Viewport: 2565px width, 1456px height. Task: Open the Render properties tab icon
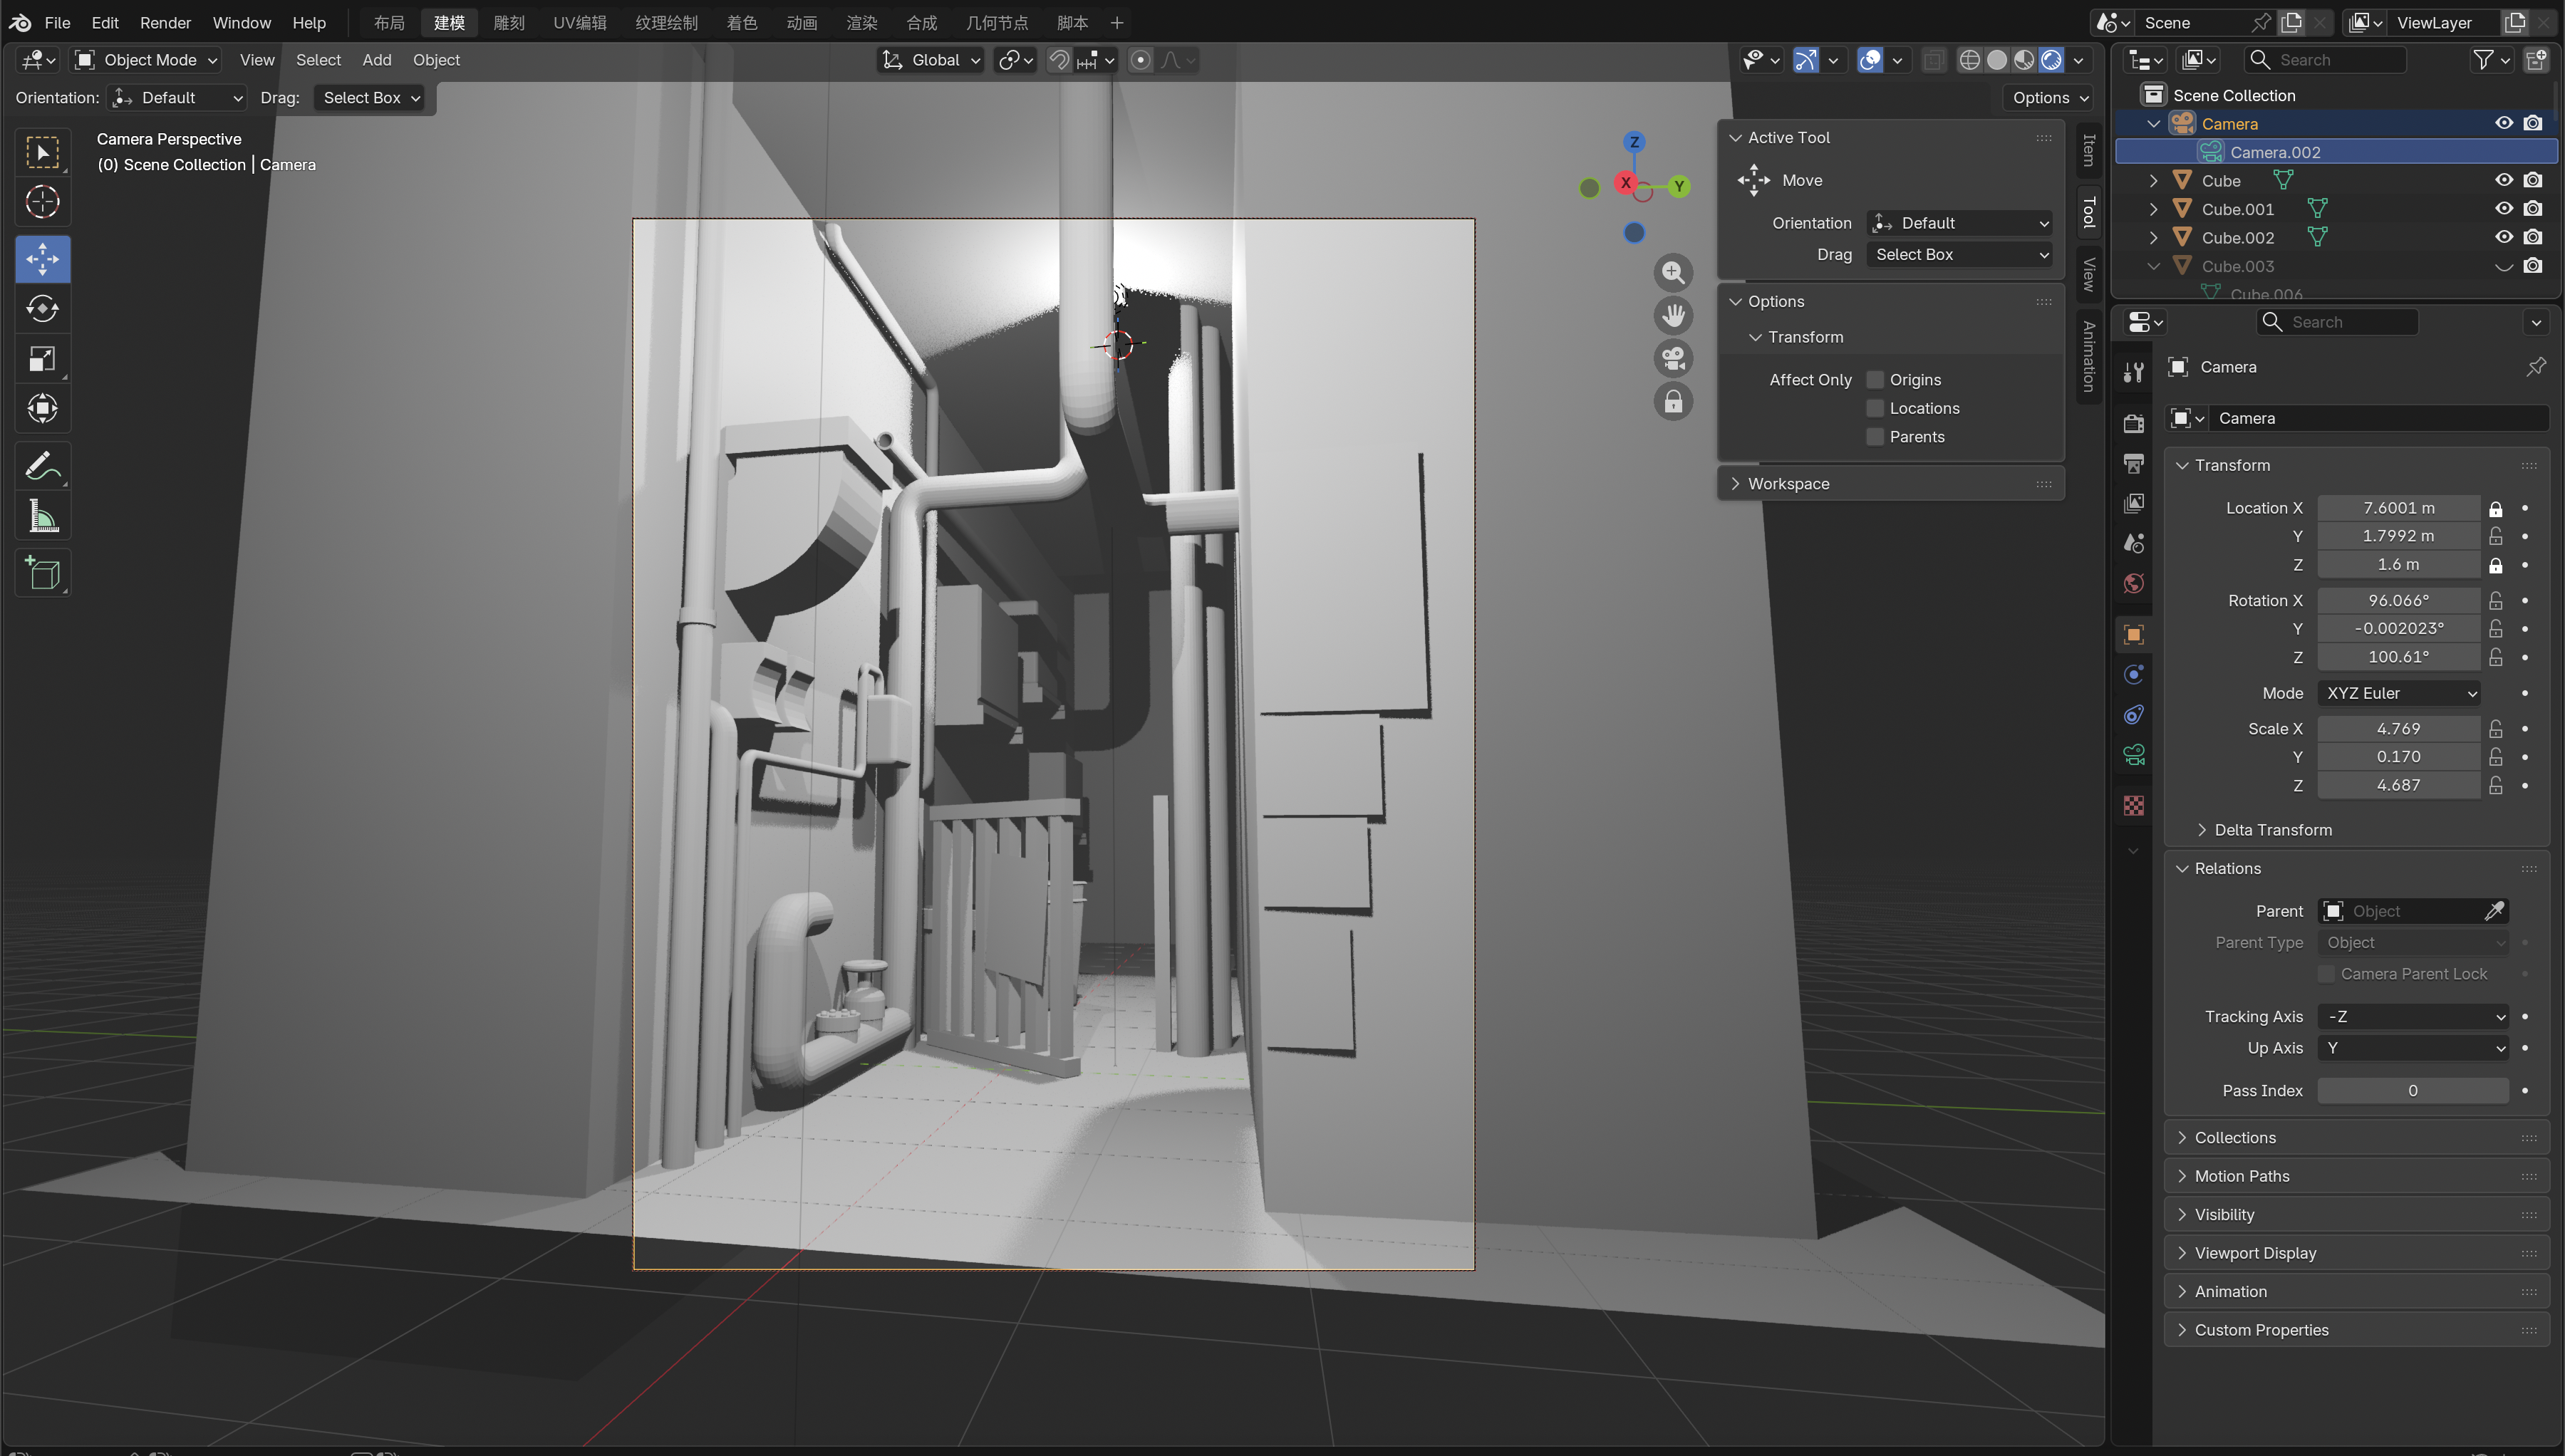pos(2134,423)
